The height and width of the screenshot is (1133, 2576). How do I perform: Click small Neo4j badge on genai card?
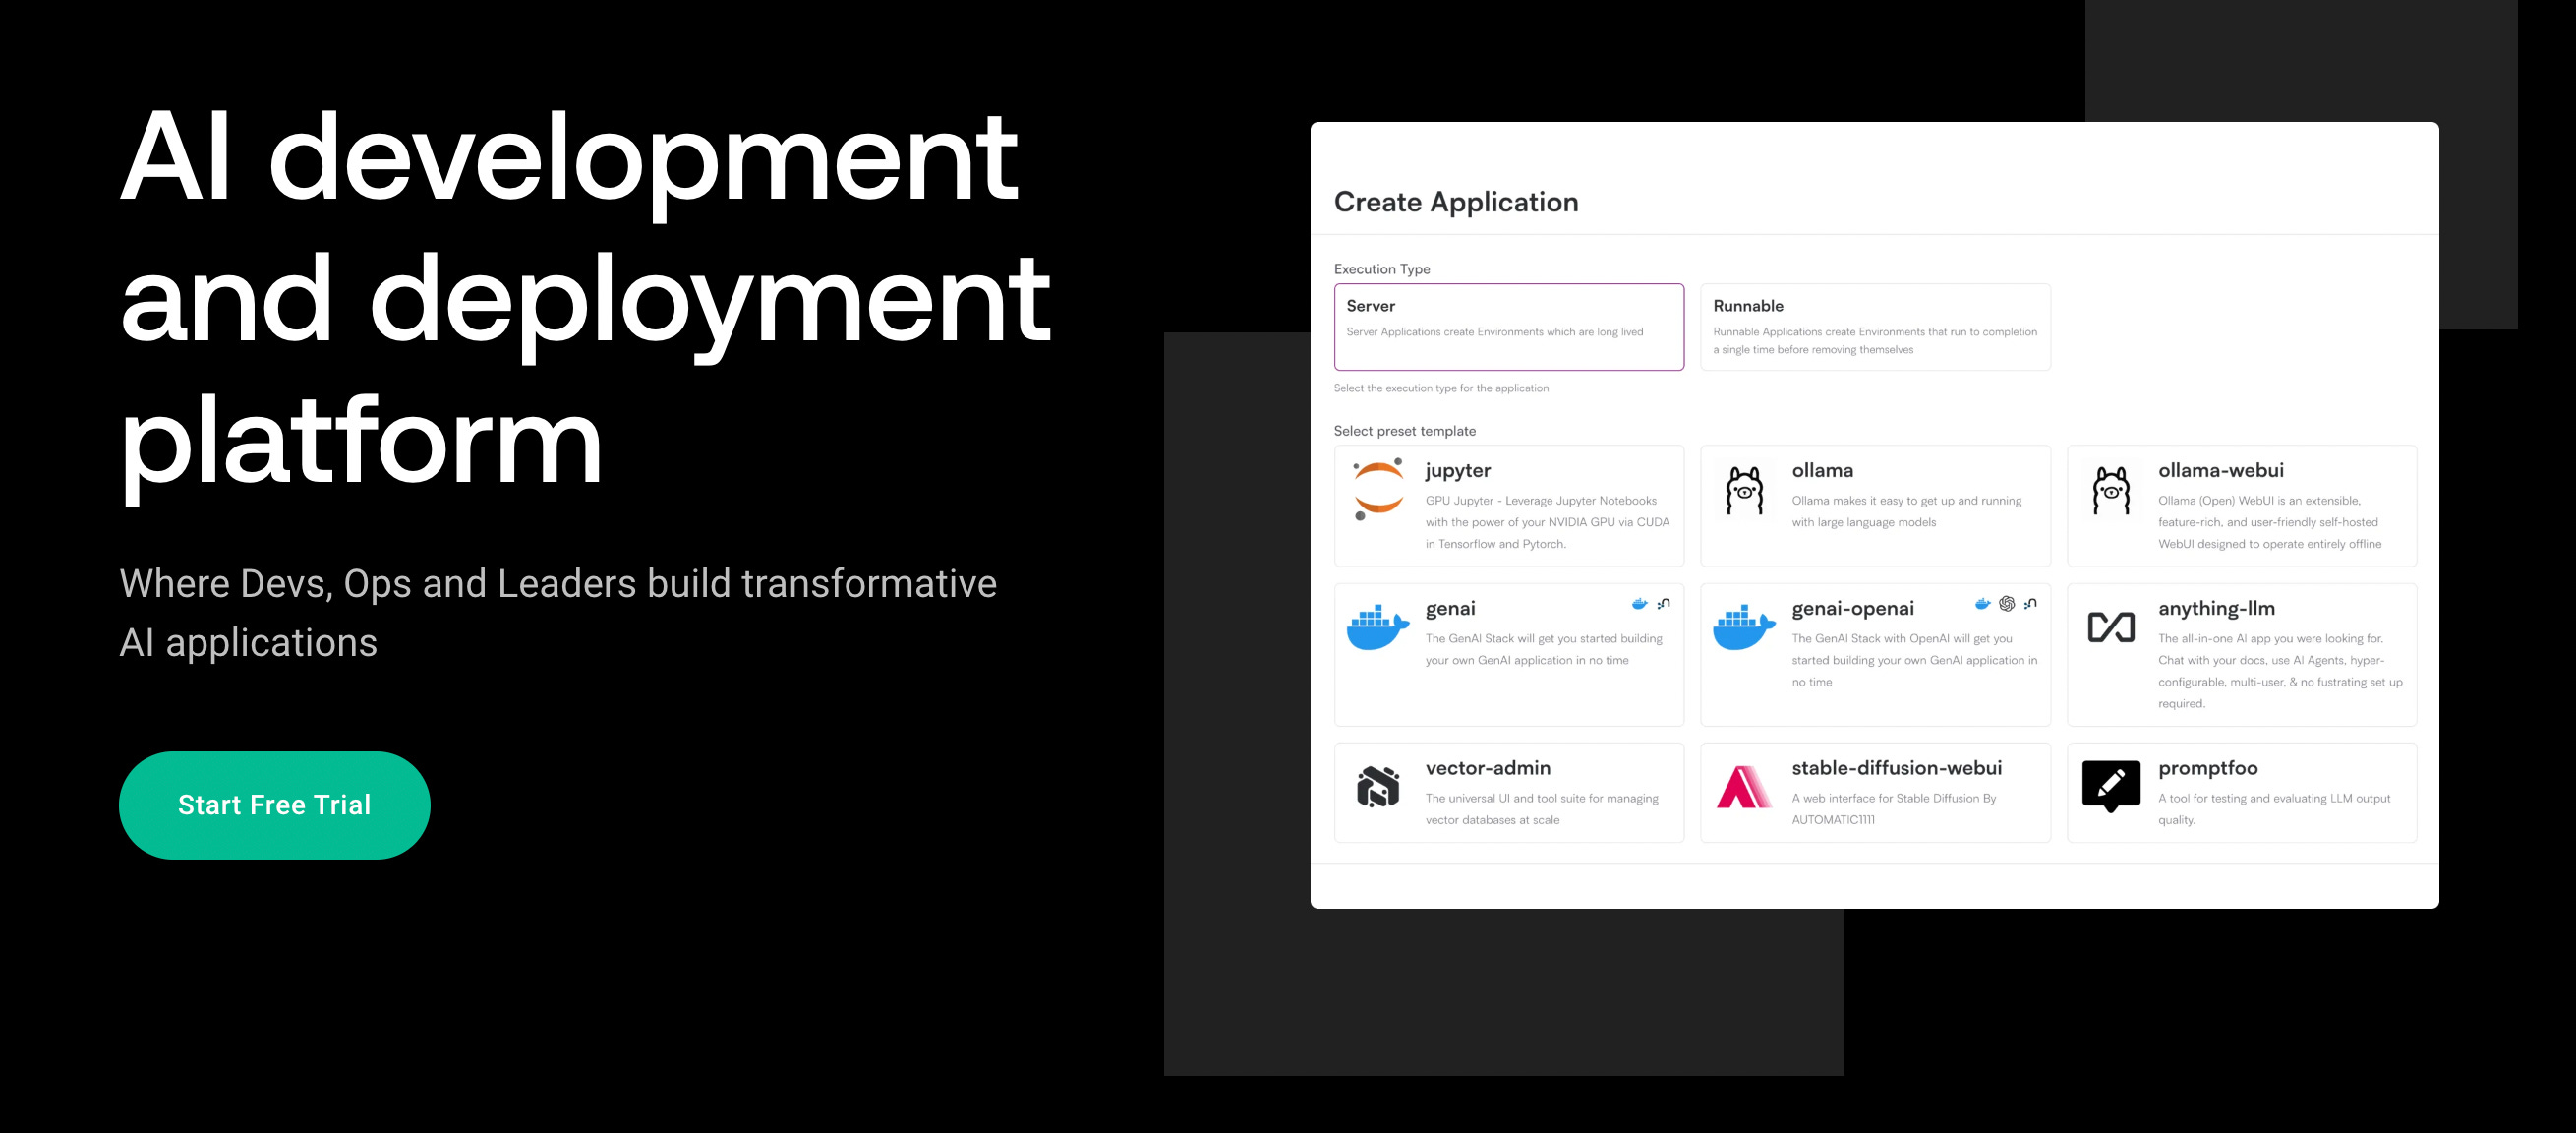pyautogui.click(x=1664, y=604)
